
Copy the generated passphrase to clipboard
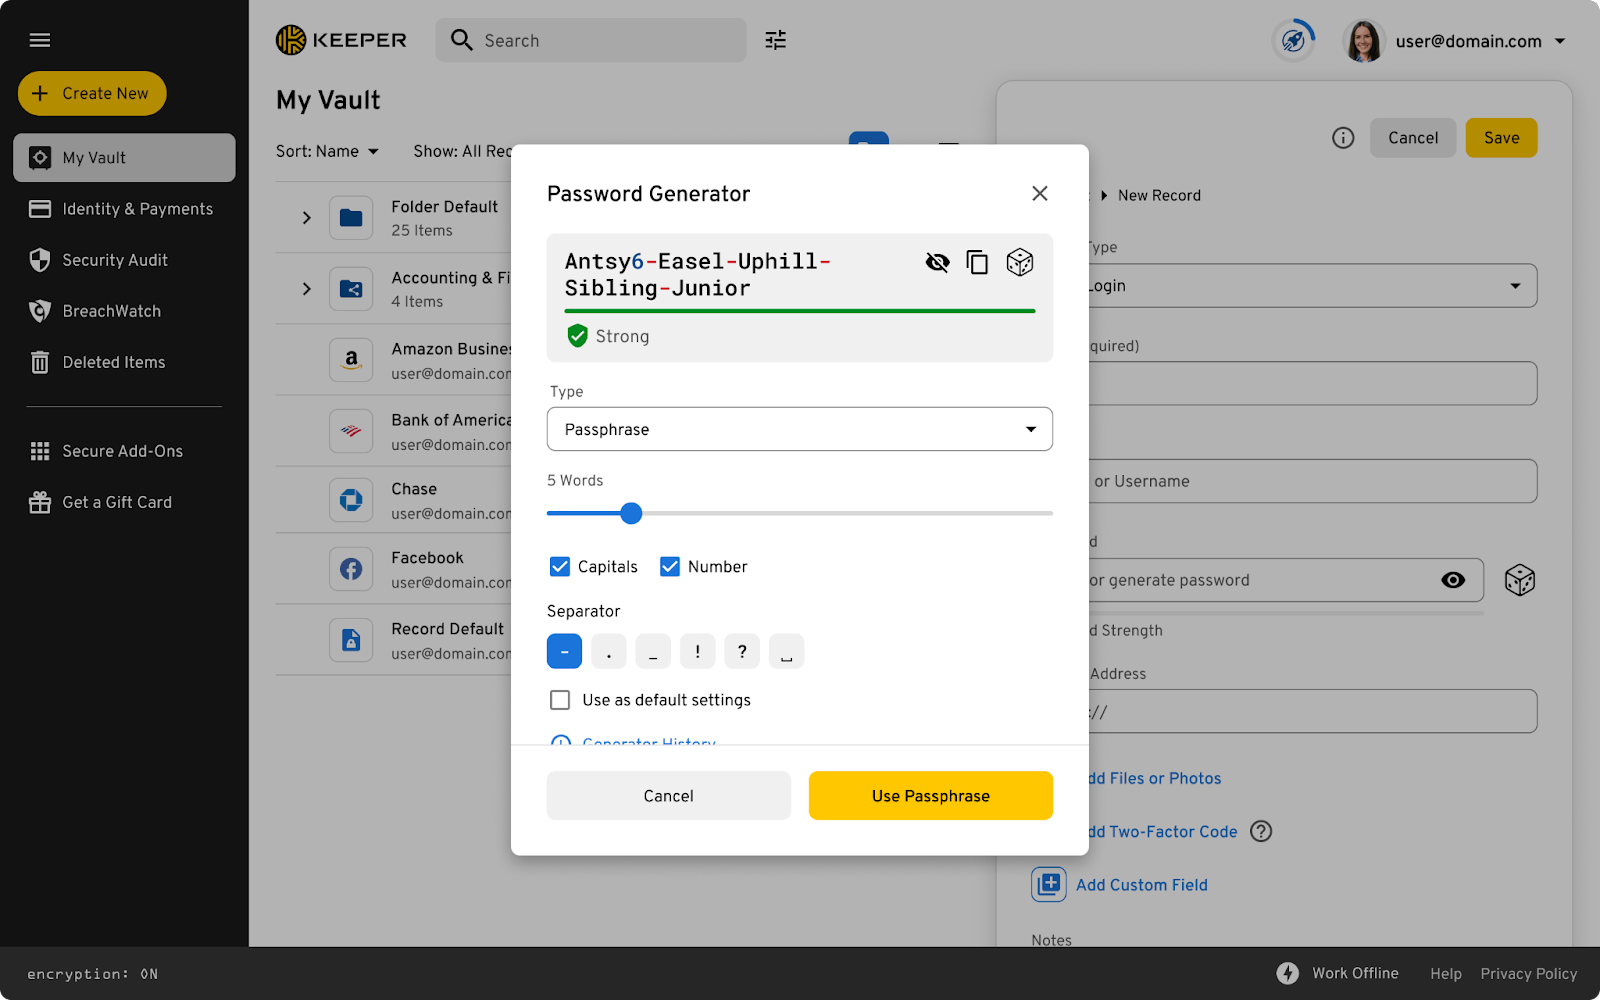977,262
